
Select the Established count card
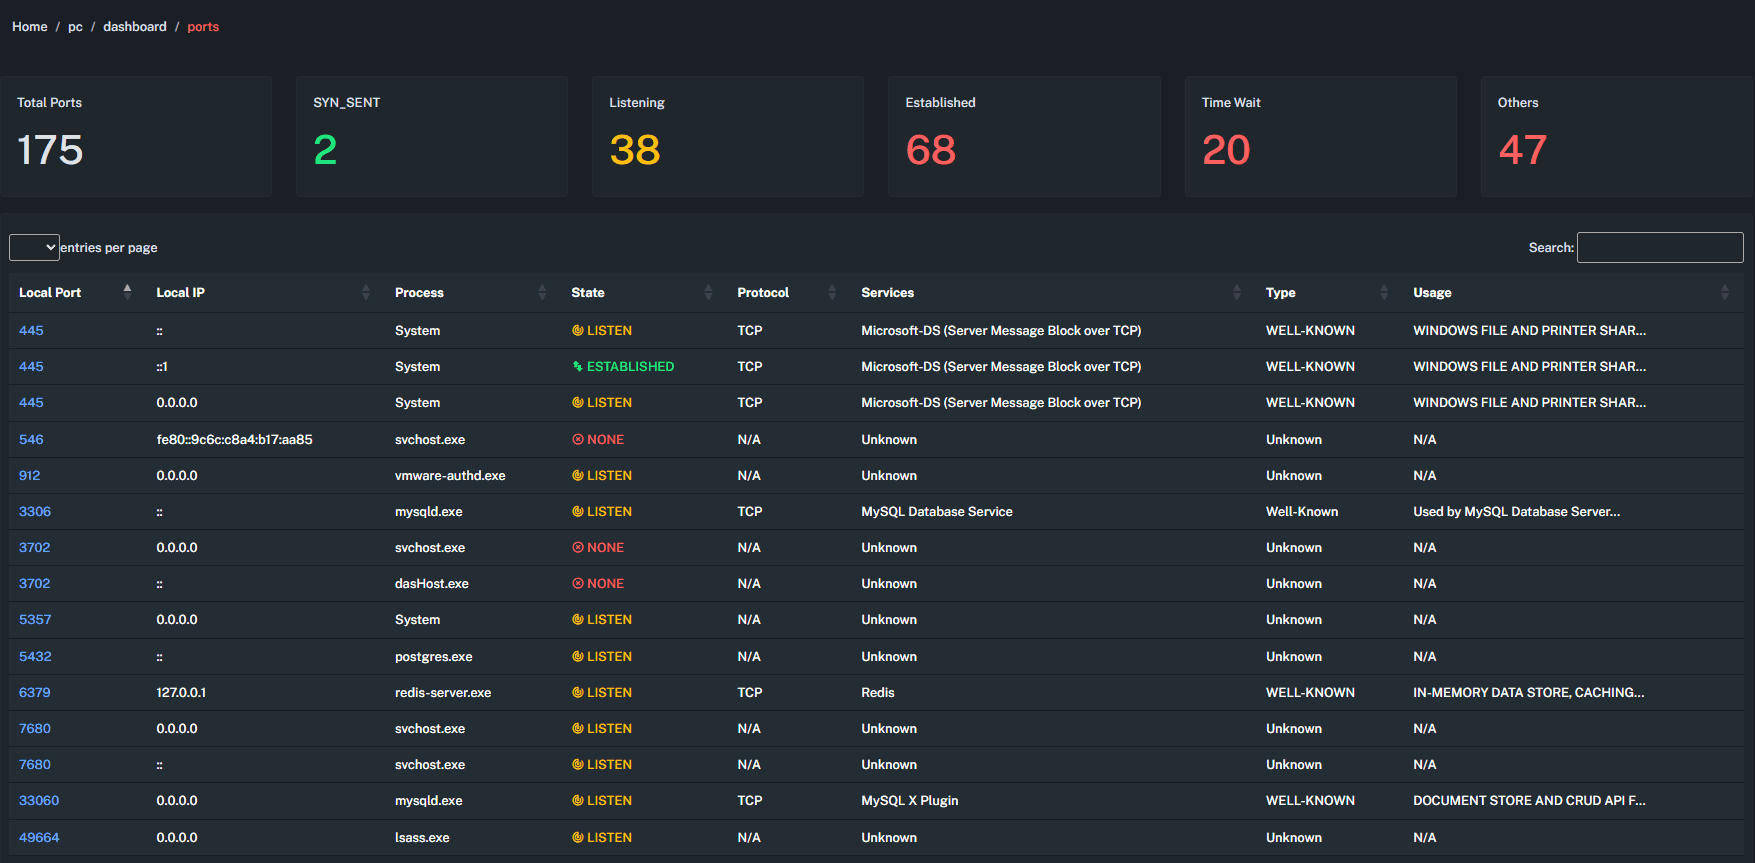tap(1024, 137)
